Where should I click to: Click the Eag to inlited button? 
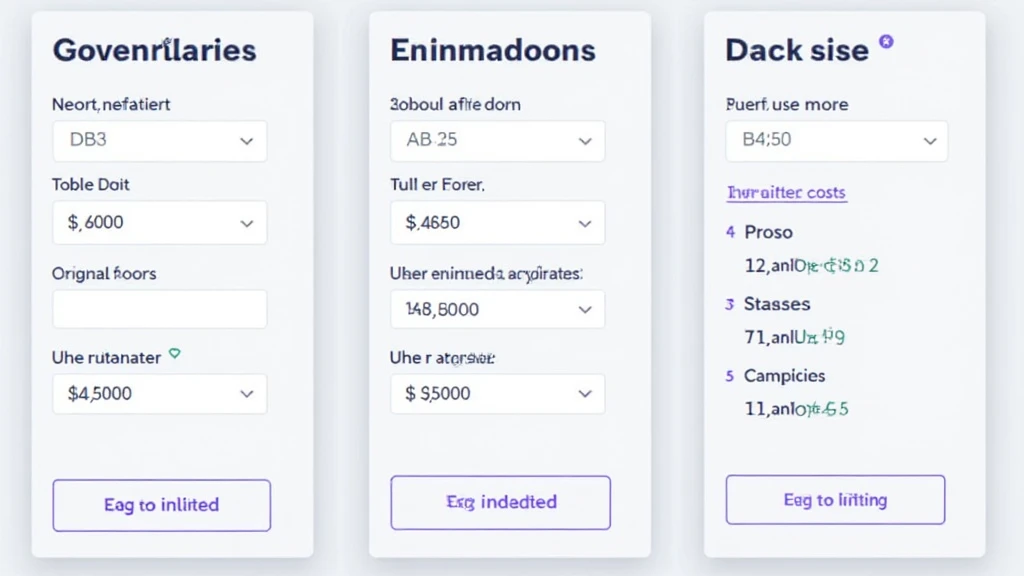tap(161, 505)
